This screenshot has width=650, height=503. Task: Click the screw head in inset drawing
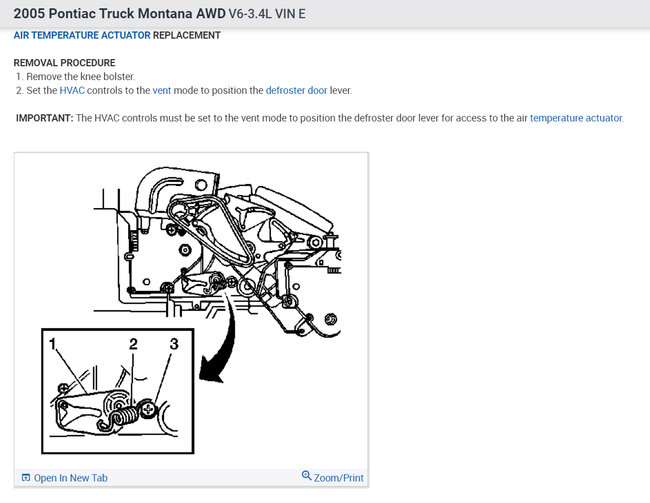[148, 409]
